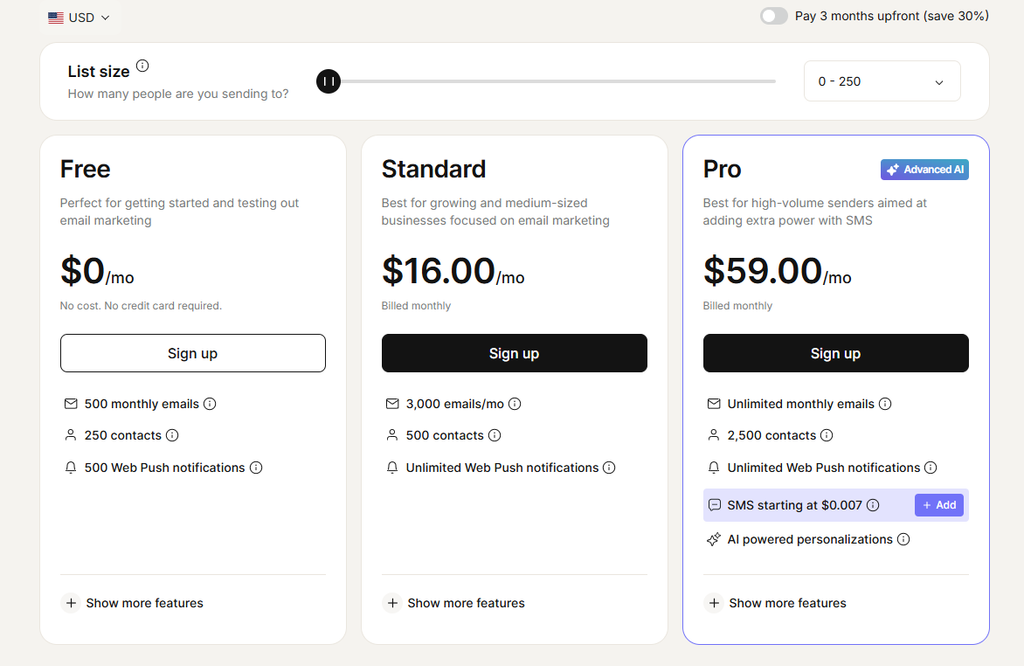Screen dimensions: 1024x666
Task: Expand Show more features on Standard plan
Action: (x=454, y=603)
